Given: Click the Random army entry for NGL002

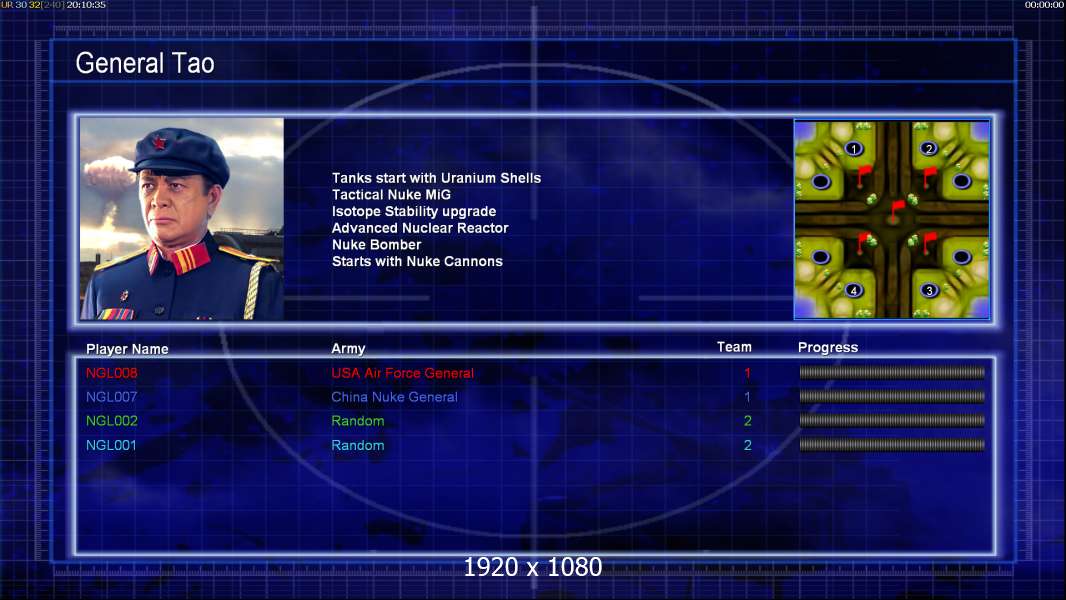Looking at the screenshot, I should coord(358,421).
